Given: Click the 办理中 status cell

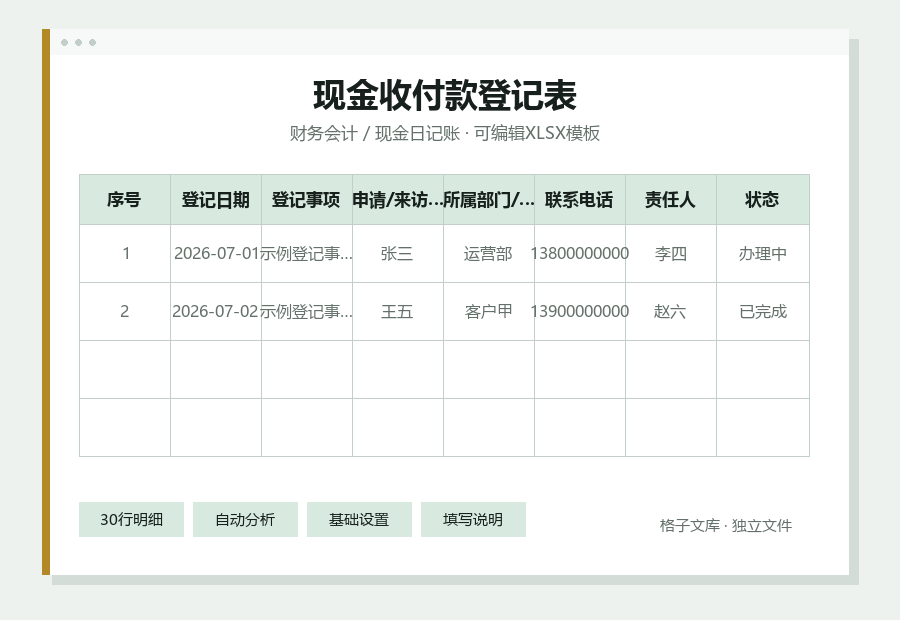Looking at the screenshot, I should click(x=762, y=254).
